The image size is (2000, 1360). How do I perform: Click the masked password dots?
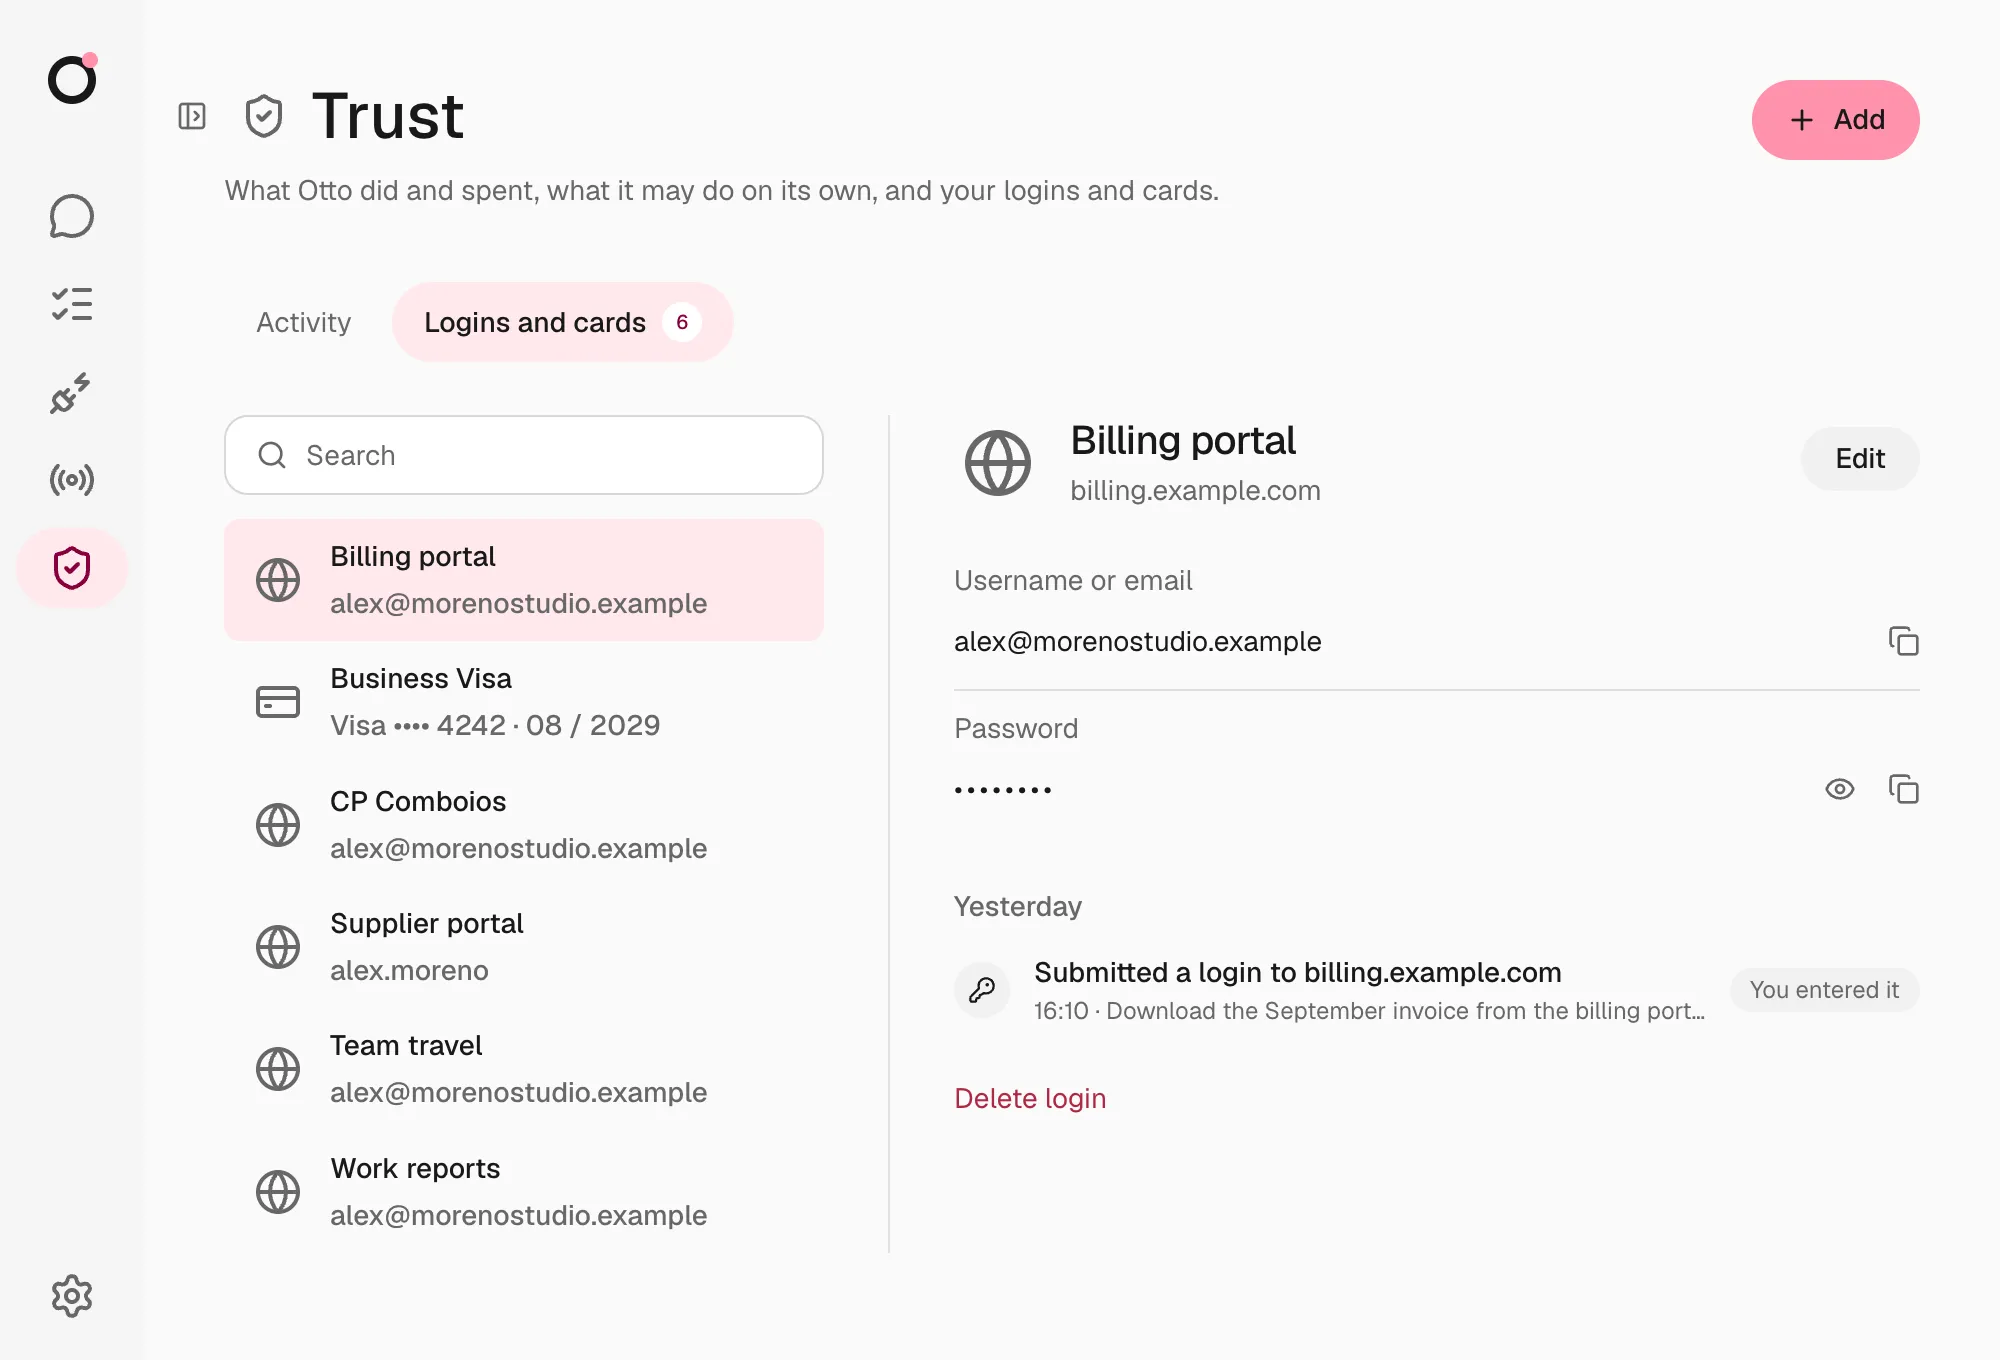[x=1002, y=790]
